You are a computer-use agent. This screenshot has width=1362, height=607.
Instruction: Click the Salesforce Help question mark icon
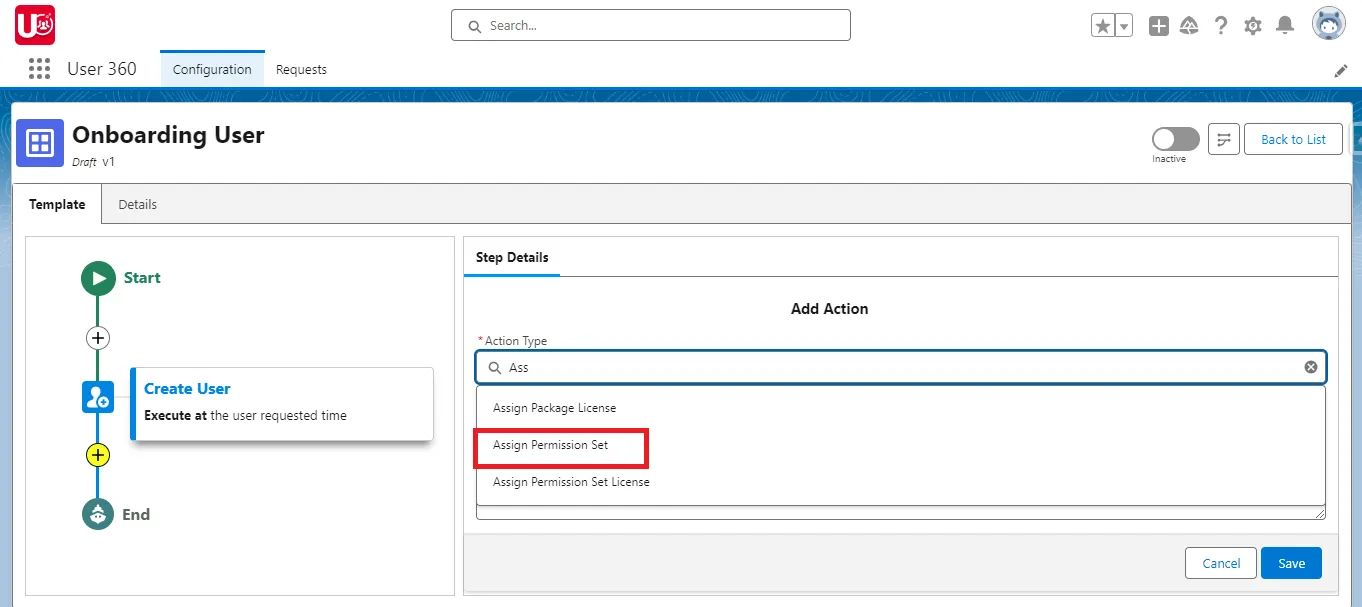(1221, 25)
